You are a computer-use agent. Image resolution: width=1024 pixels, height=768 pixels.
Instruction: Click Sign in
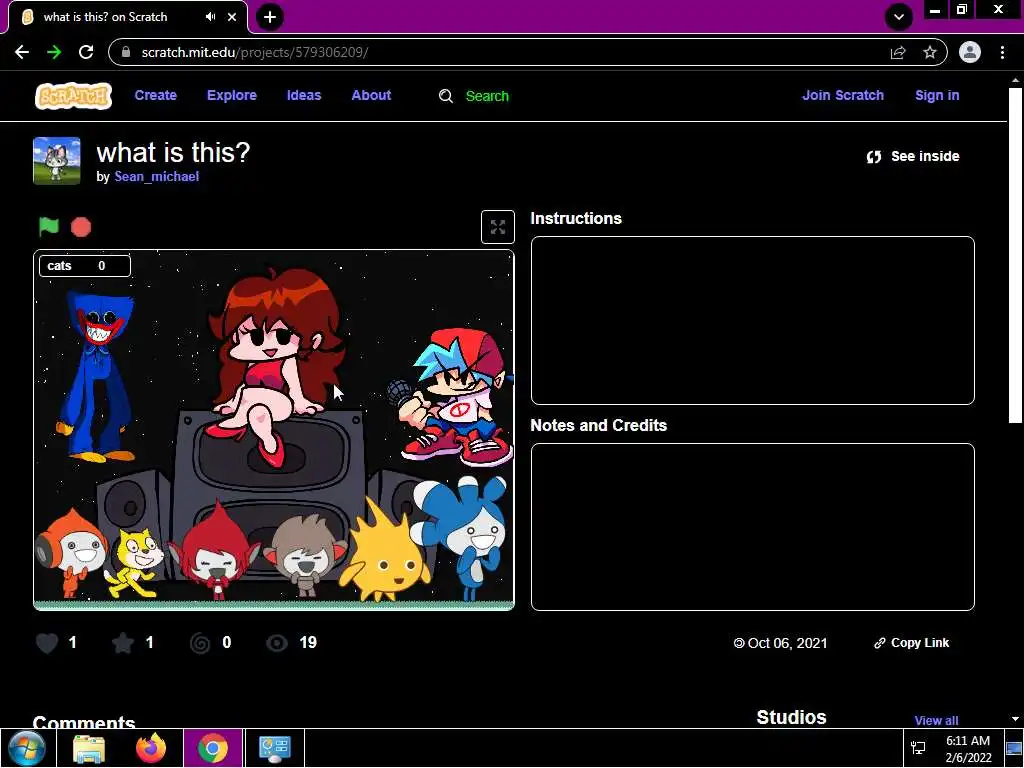tap(937, 95)
